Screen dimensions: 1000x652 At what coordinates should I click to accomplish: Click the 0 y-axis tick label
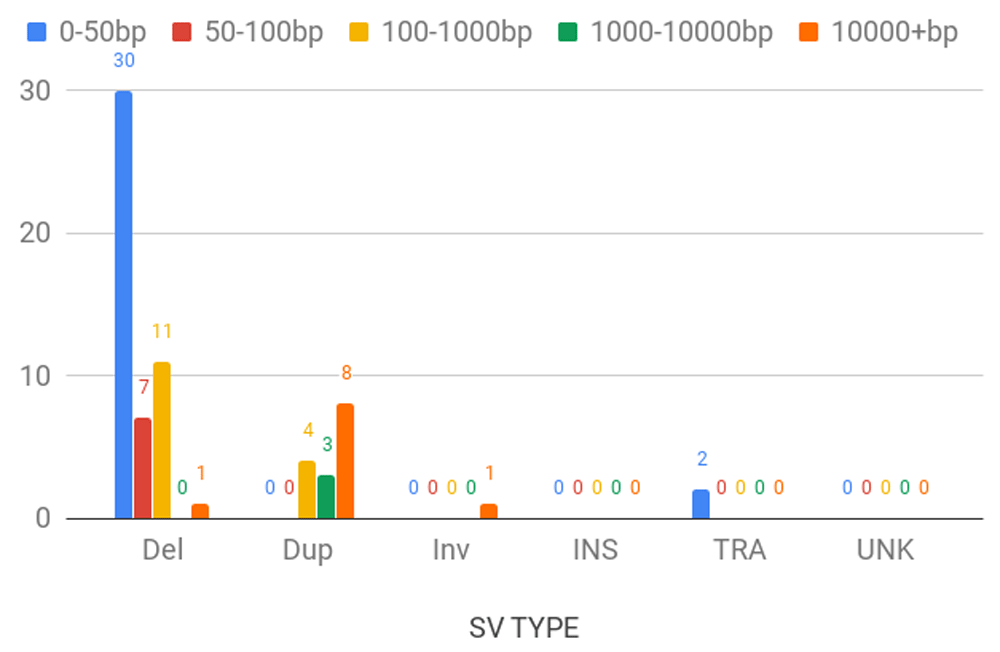coord(43,518)
